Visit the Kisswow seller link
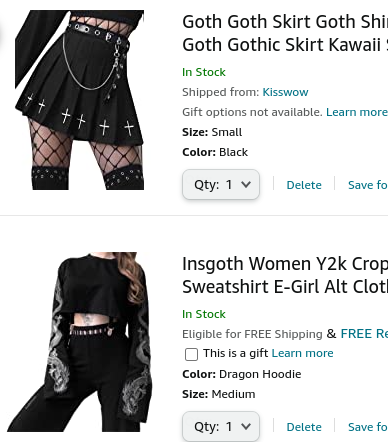388x442 pixels. (x=285, y=92)
